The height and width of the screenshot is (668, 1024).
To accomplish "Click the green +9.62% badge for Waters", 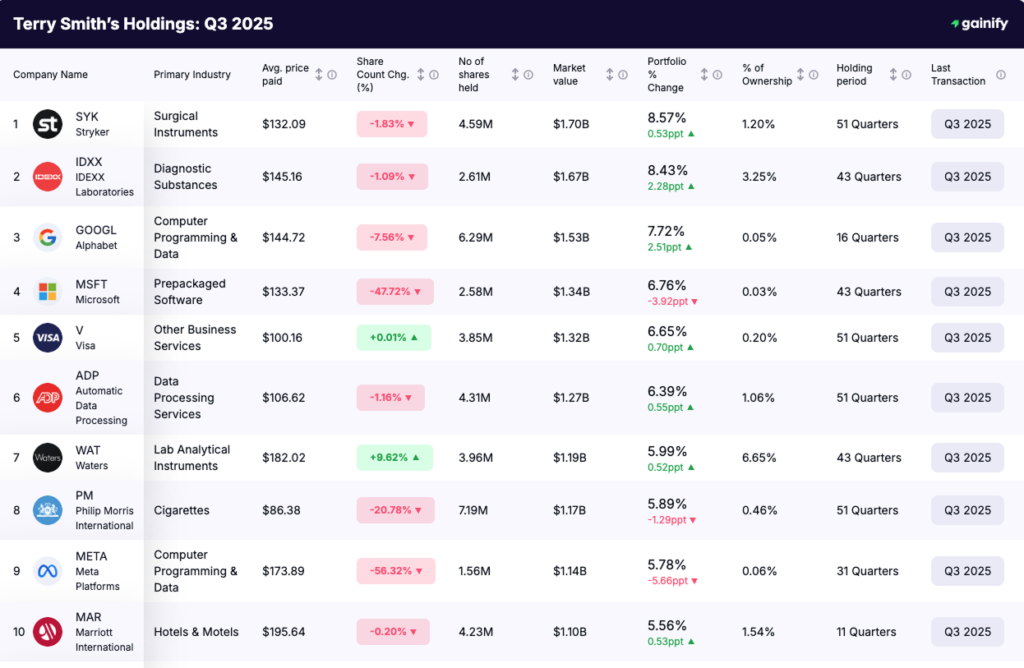I will 394,458.
